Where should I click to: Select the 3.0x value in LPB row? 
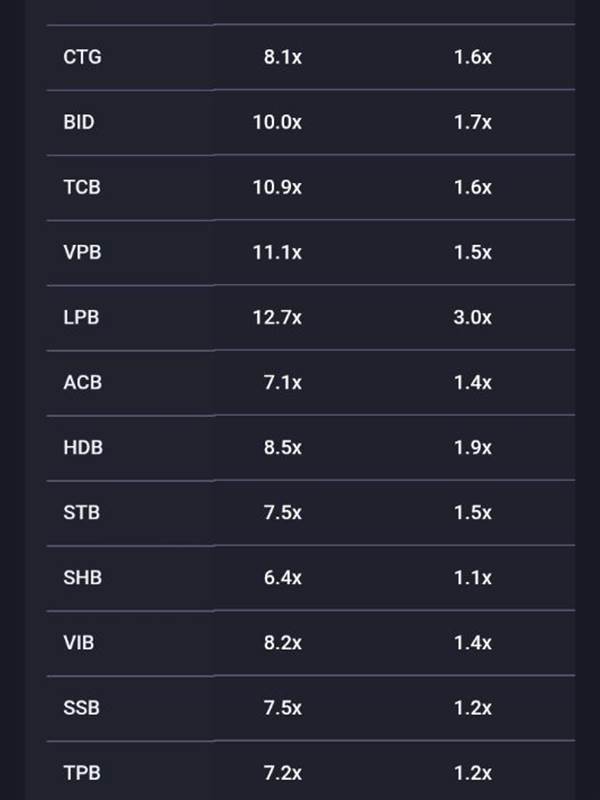click(472, 317)
